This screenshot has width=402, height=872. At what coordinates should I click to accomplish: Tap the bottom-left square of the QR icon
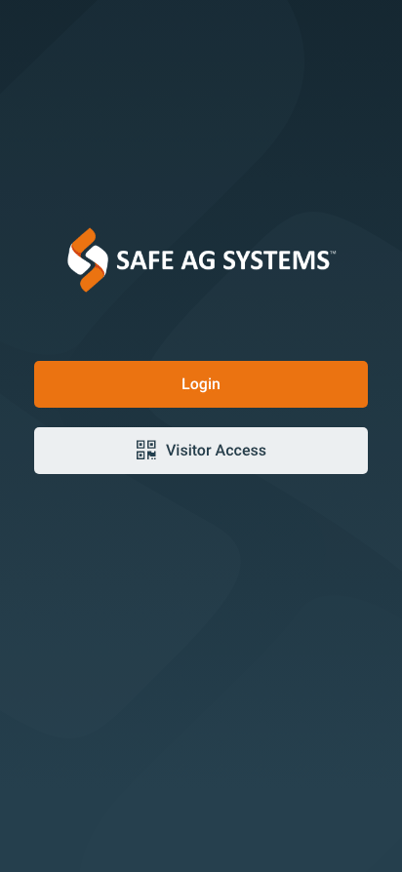(141, 455)
